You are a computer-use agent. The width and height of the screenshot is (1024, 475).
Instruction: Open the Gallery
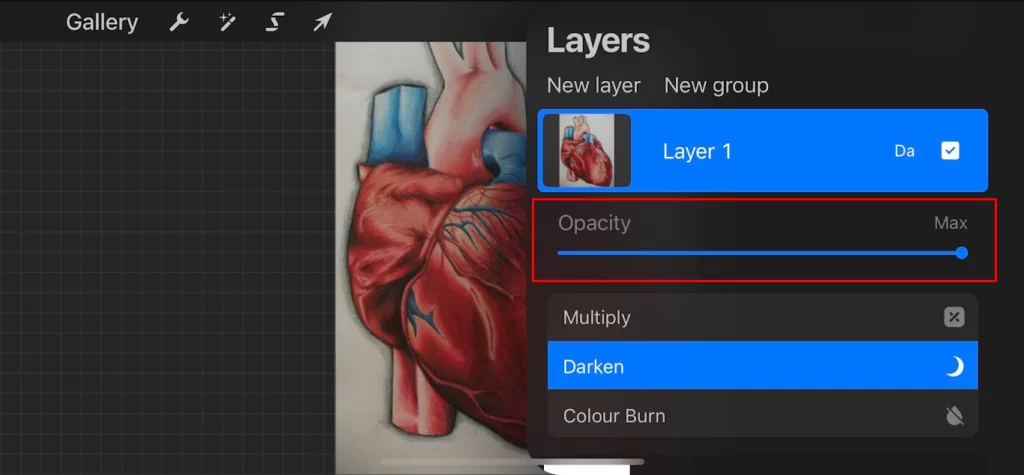[102, 23]
